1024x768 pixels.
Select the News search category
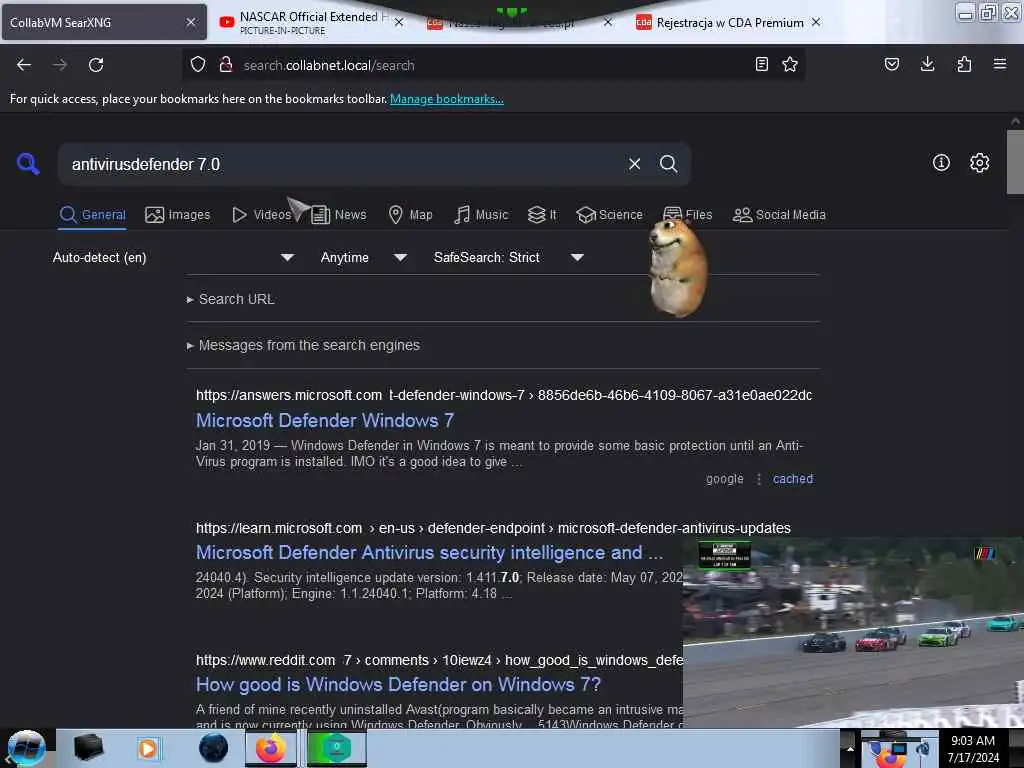click(x=338, y=214)
